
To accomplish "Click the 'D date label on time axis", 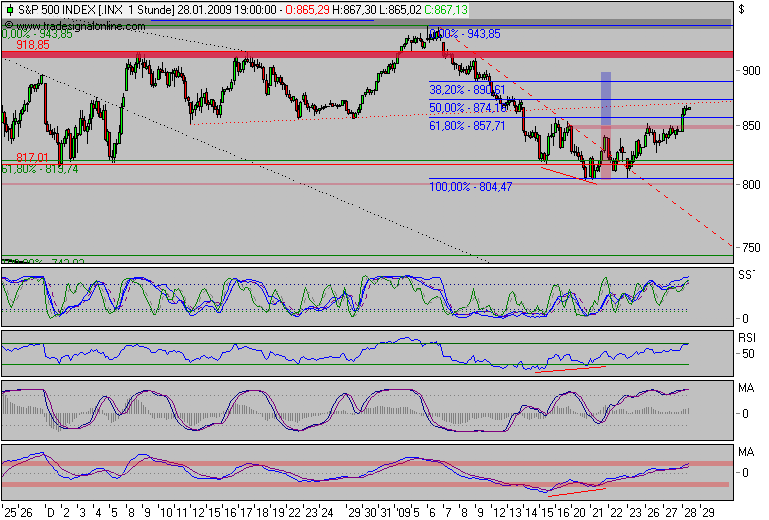I will point(49,512).
